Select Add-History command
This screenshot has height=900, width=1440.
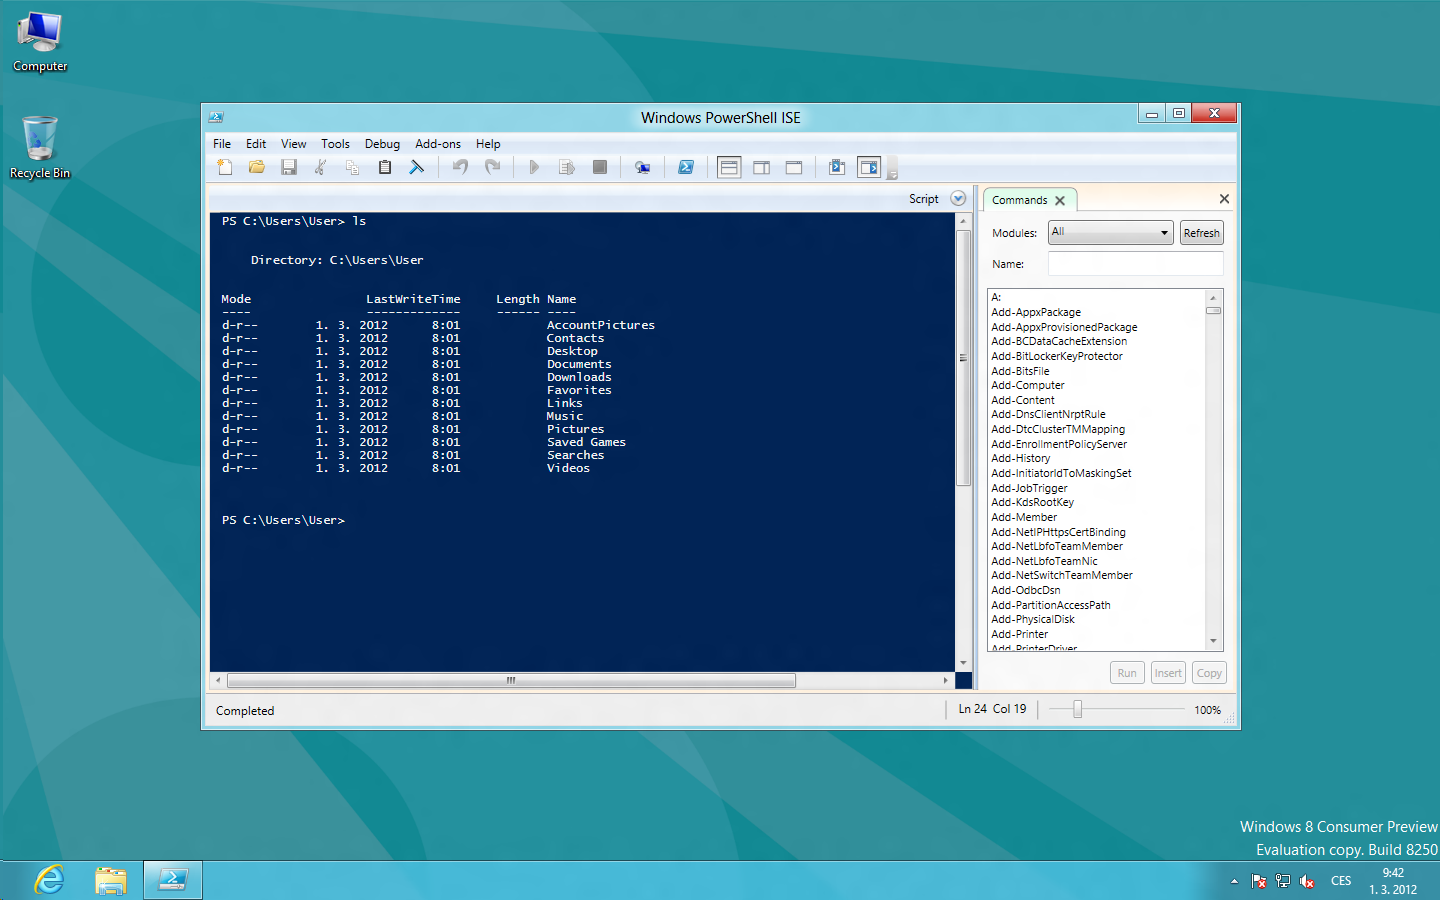click(x=1021, y=458)
